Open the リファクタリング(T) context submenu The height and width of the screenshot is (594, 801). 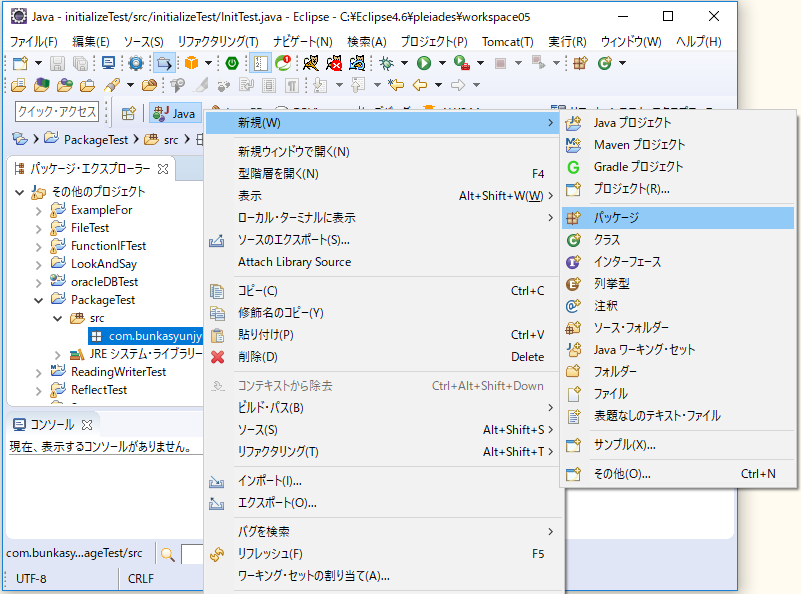pyautogui.click(x=381, y=452)
